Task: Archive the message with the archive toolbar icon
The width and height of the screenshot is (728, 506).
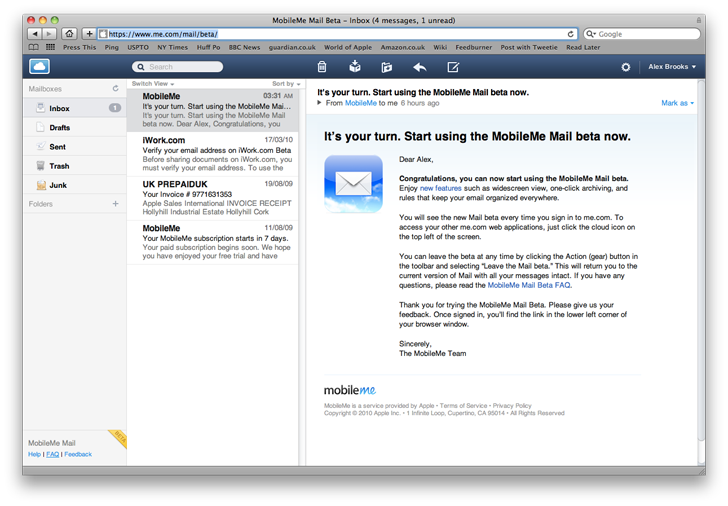Action: coord(355,66)
